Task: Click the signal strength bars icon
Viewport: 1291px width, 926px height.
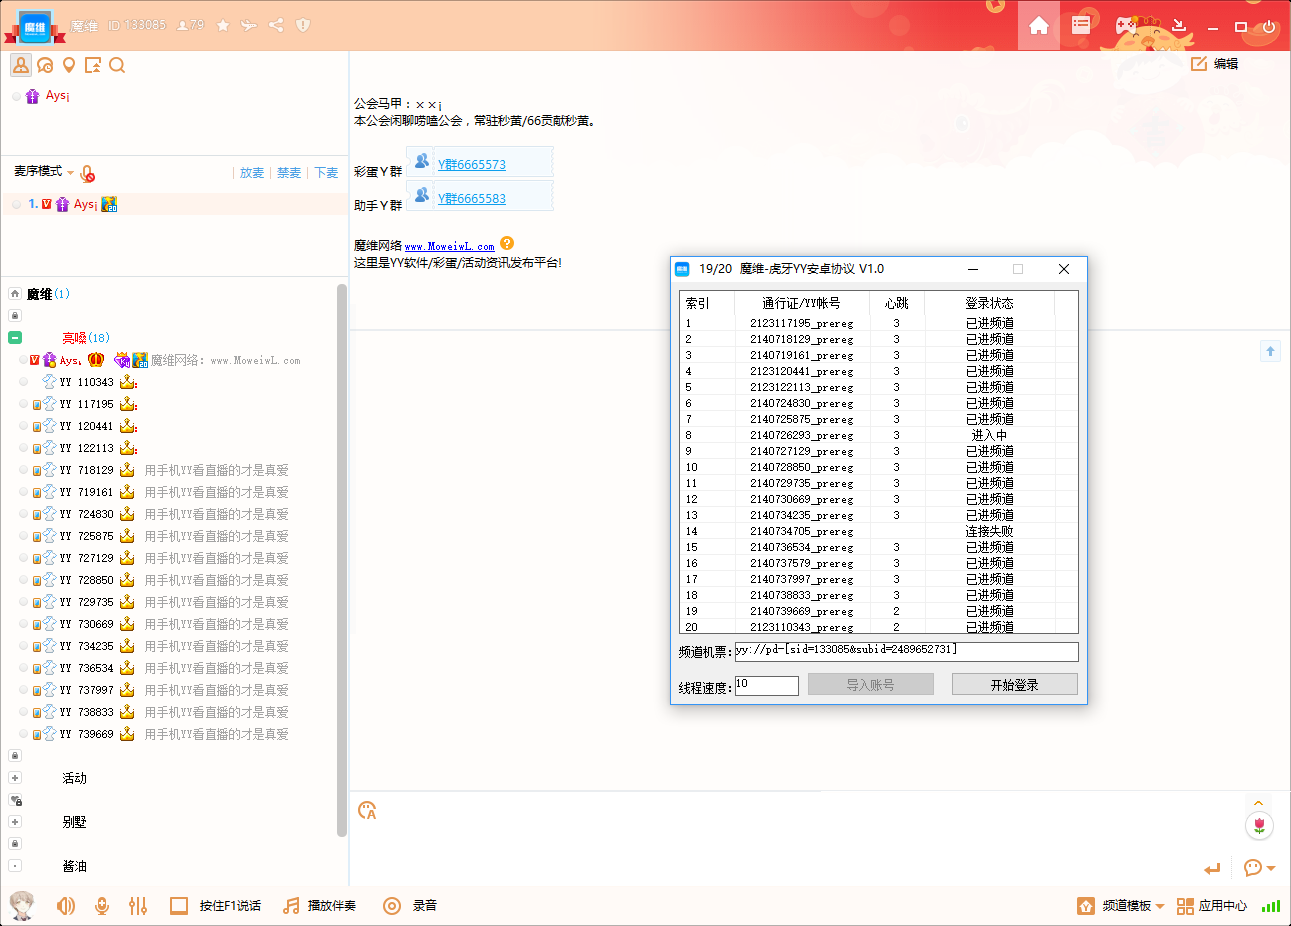Action: (1270, 906)
